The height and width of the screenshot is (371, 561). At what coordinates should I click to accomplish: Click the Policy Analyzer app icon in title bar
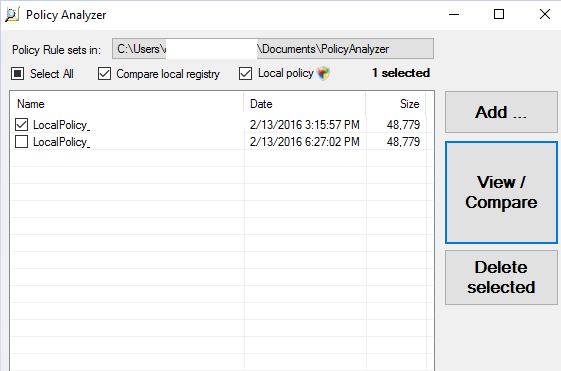[12, 15]
